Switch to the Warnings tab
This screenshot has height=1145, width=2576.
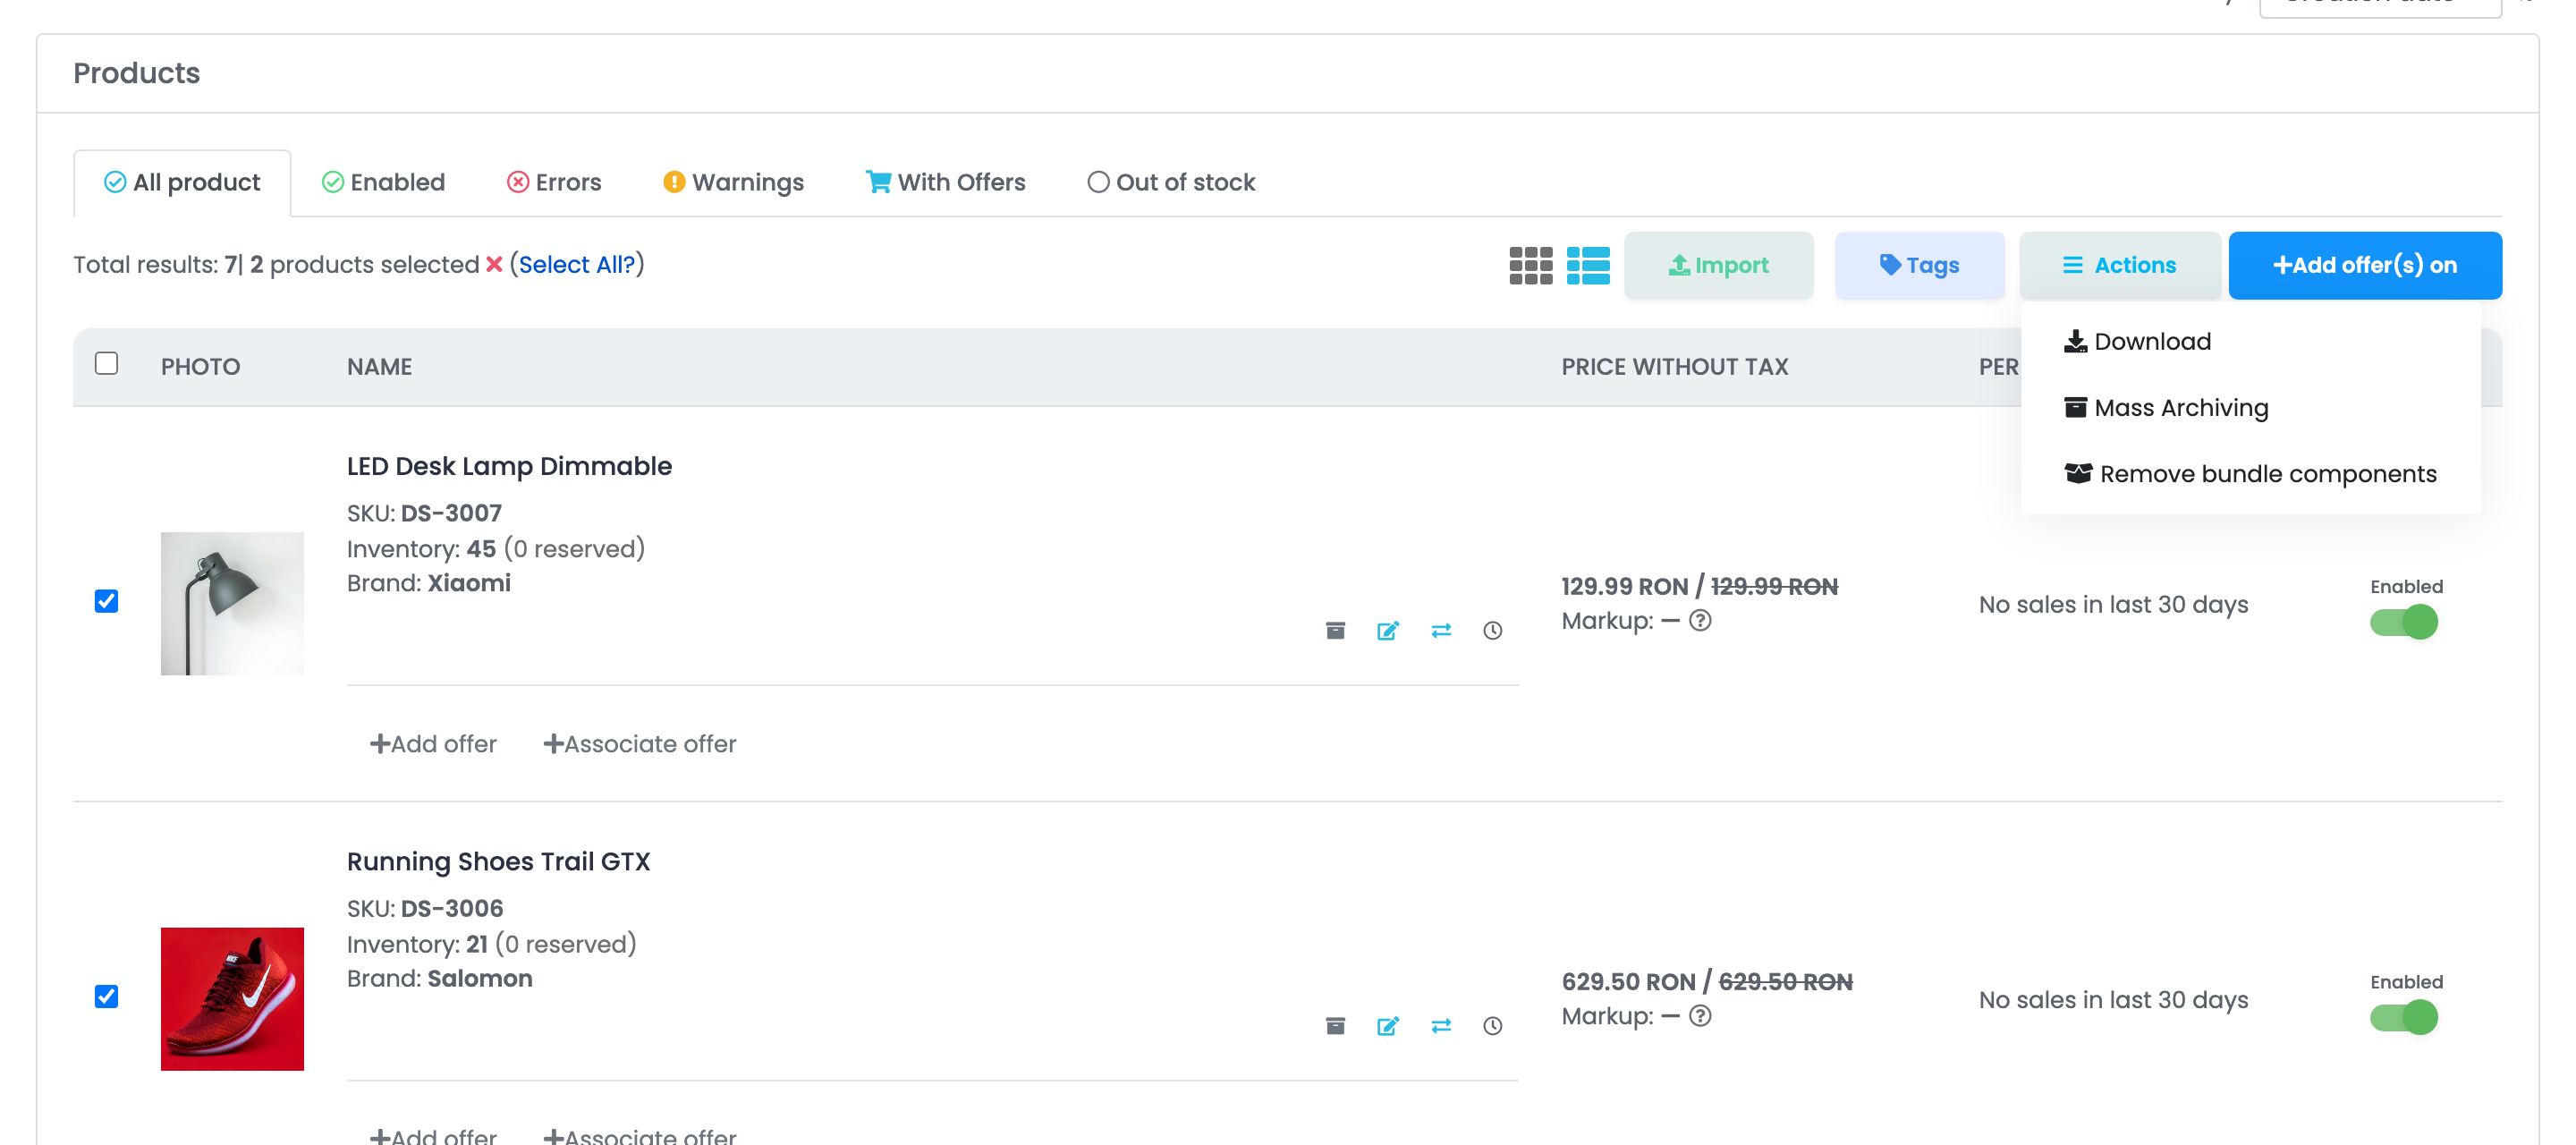click(733, 182)
